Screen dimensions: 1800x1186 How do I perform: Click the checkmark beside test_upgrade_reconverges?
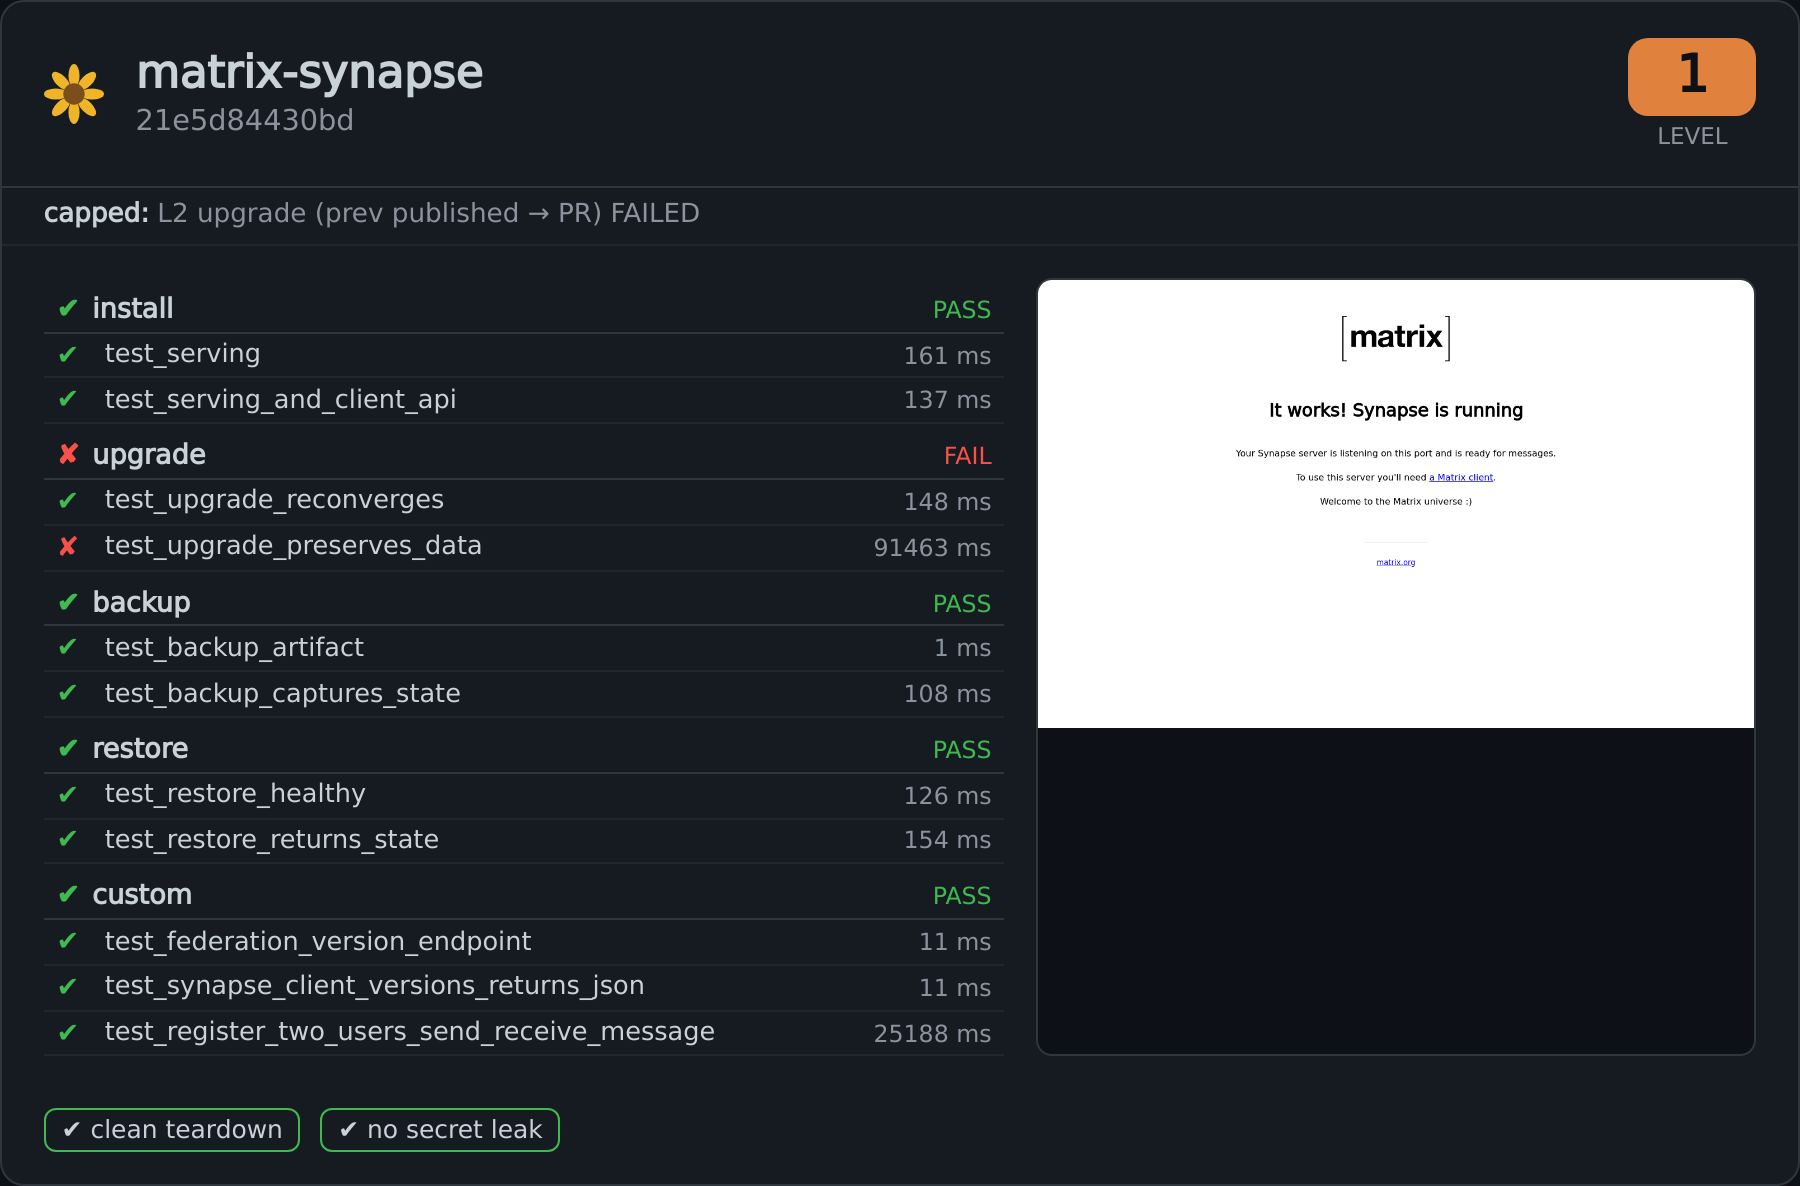click(x=68, y=500)
